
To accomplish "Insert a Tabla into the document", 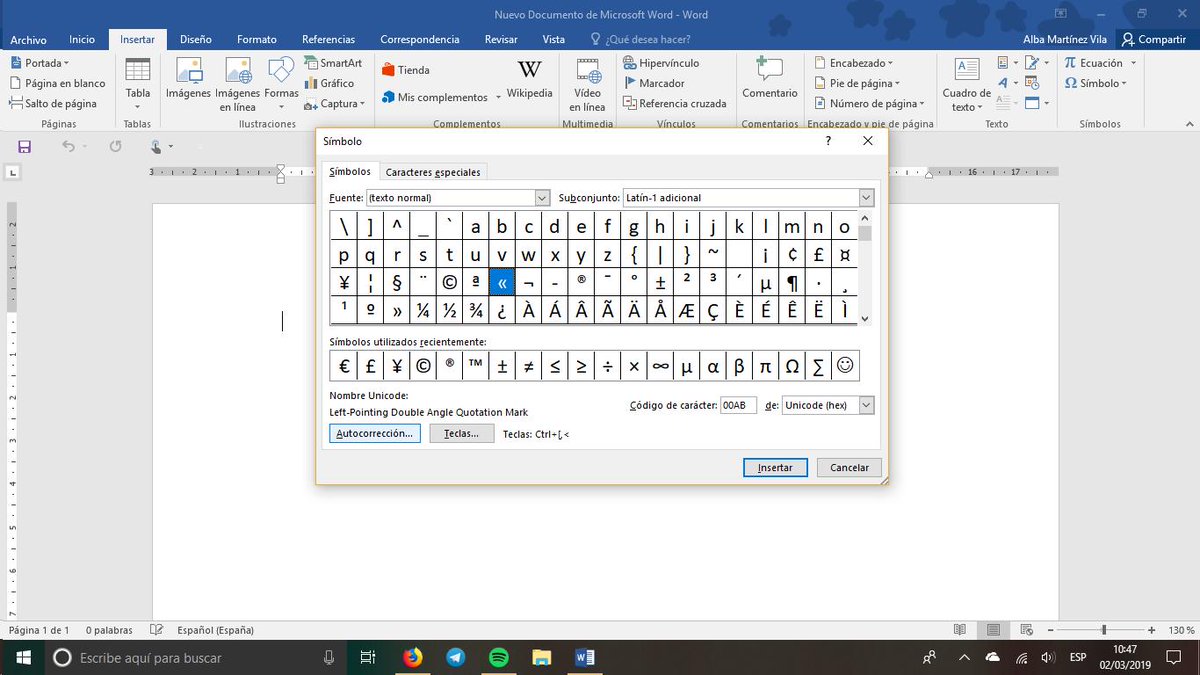I will pos(137,84).
